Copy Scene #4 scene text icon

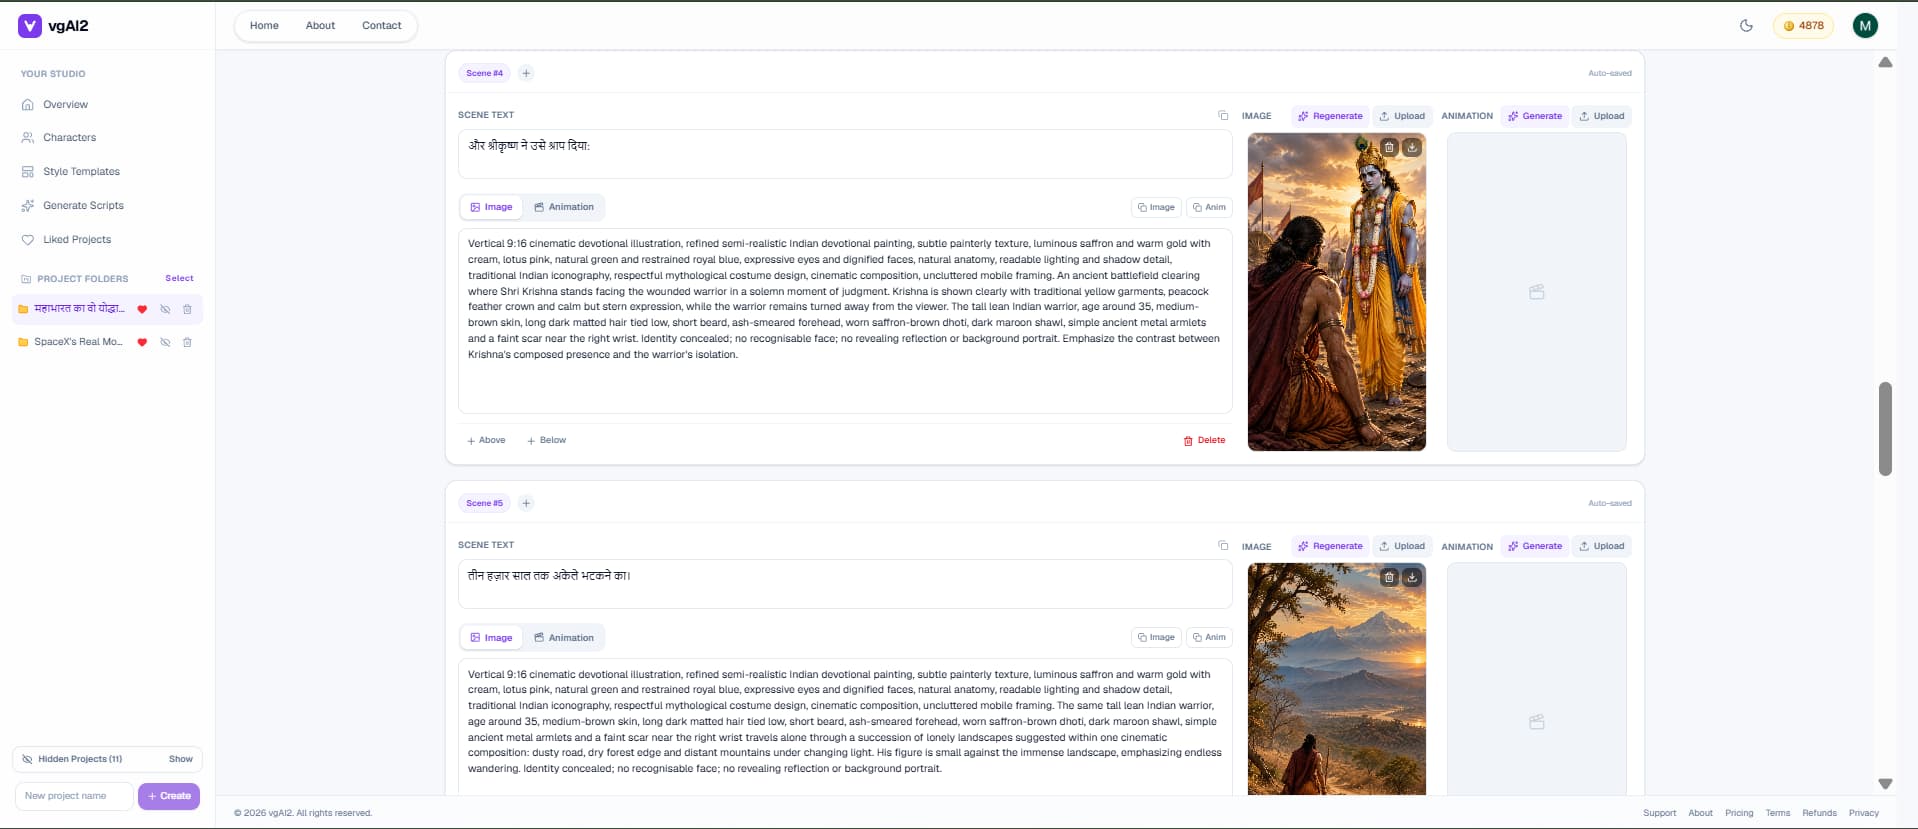tap(1223, 115)
